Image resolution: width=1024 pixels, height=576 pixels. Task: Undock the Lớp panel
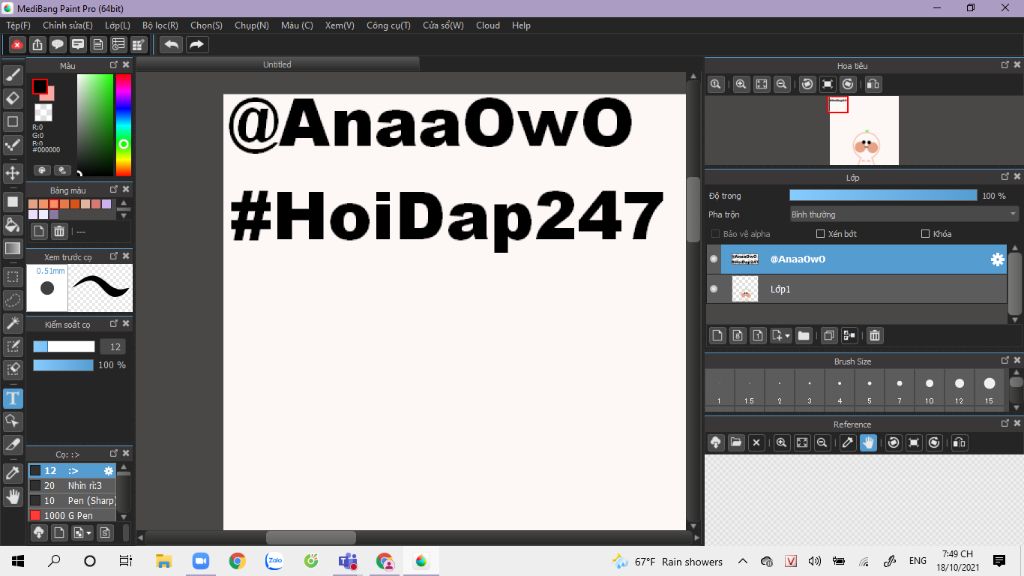click(x=1004, y=177)
